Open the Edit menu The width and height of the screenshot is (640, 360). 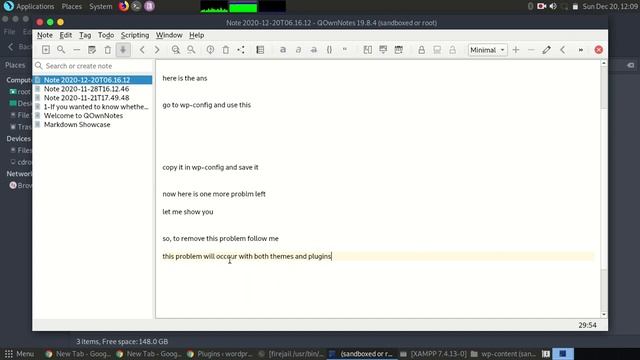point(66,35)
